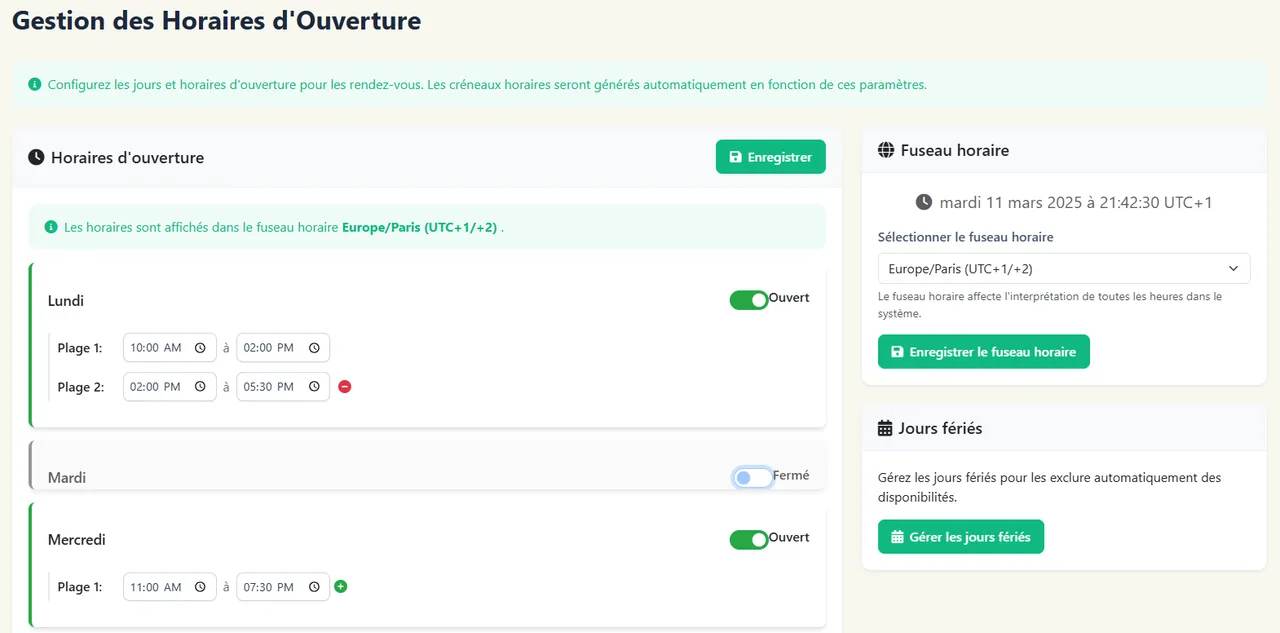Edit Lundi Plage 2 end time 05:30 PM
The height and width of the screenshot is (633, 1280).
[283, 387]
